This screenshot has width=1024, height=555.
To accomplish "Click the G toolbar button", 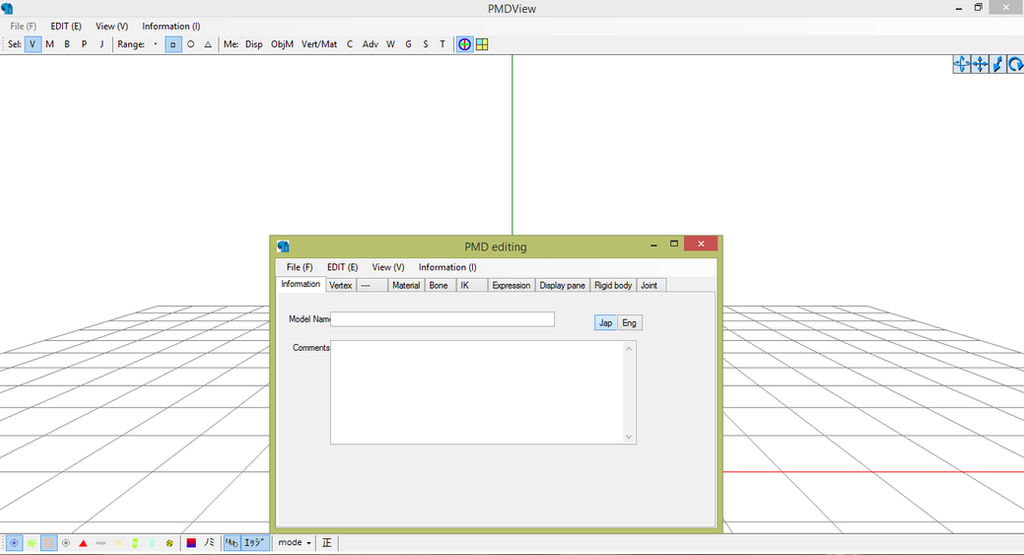I will [408, 44].
